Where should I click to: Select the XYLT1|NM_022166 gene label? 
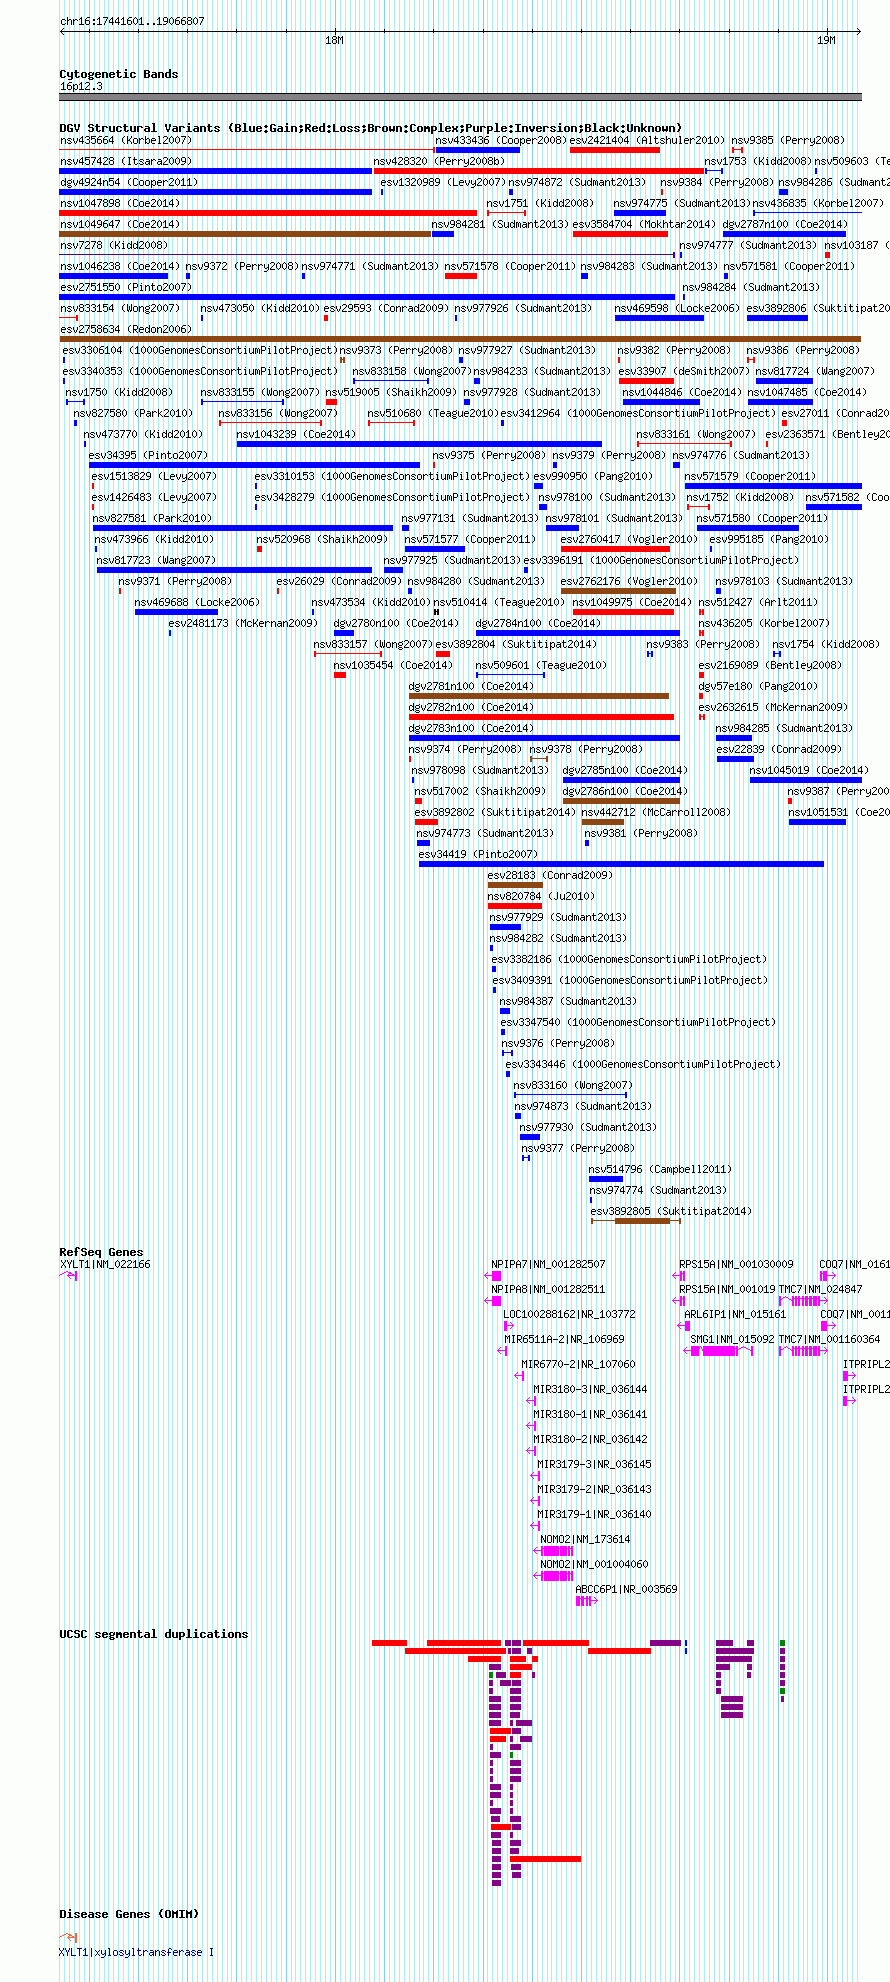coord(105,1264)
